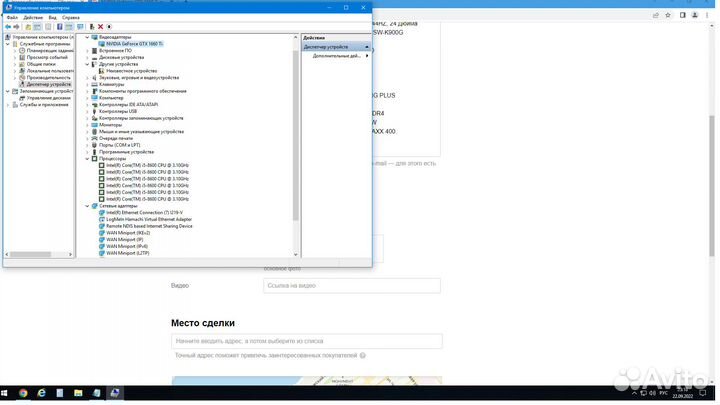Viewport: 720px width, 405px height.
Task: Click the deal address input field
Action: coord(307,341)
